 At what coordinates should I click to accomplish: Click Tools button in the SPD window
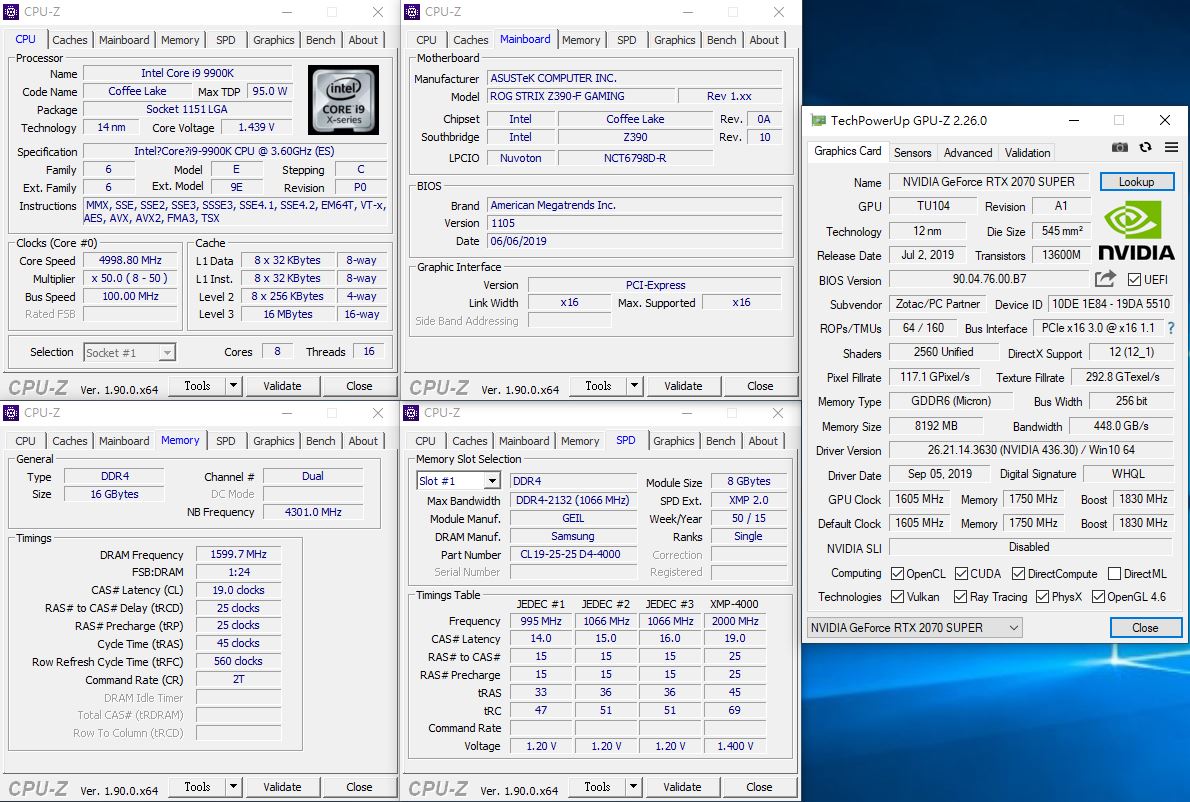597,787
